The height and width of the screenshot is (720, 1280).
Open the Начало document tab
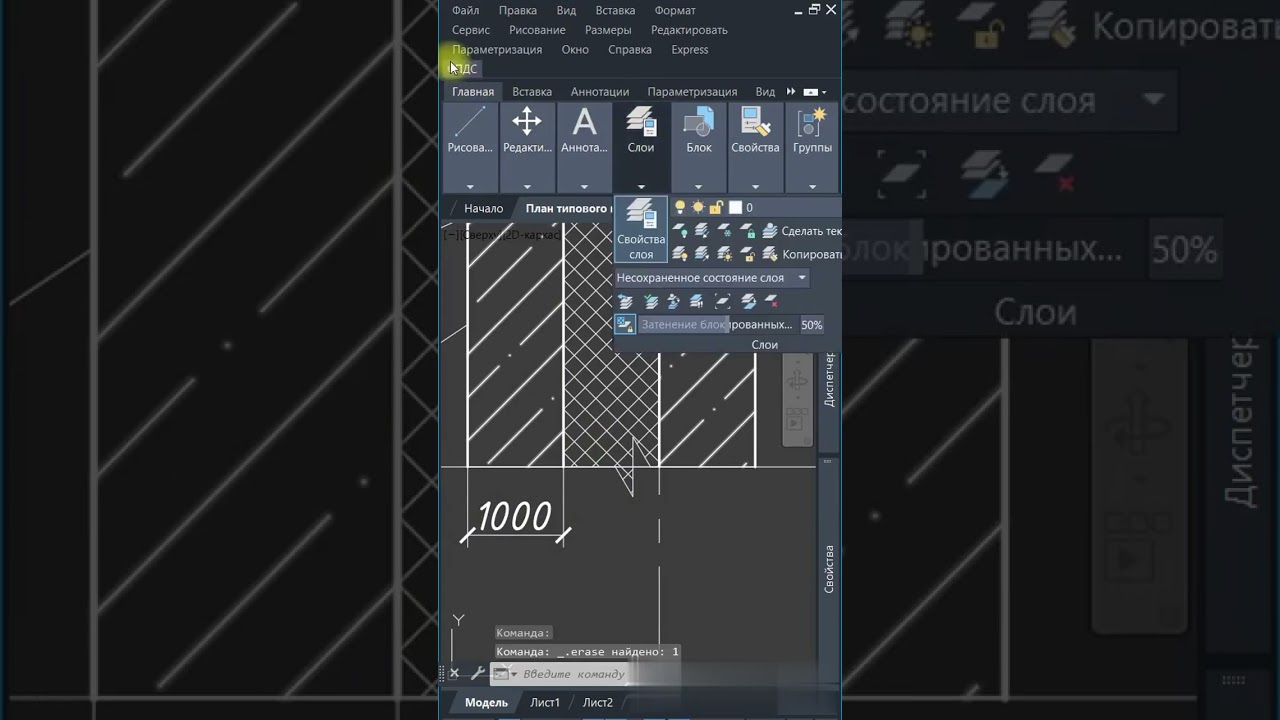click(x=484, y=208)
